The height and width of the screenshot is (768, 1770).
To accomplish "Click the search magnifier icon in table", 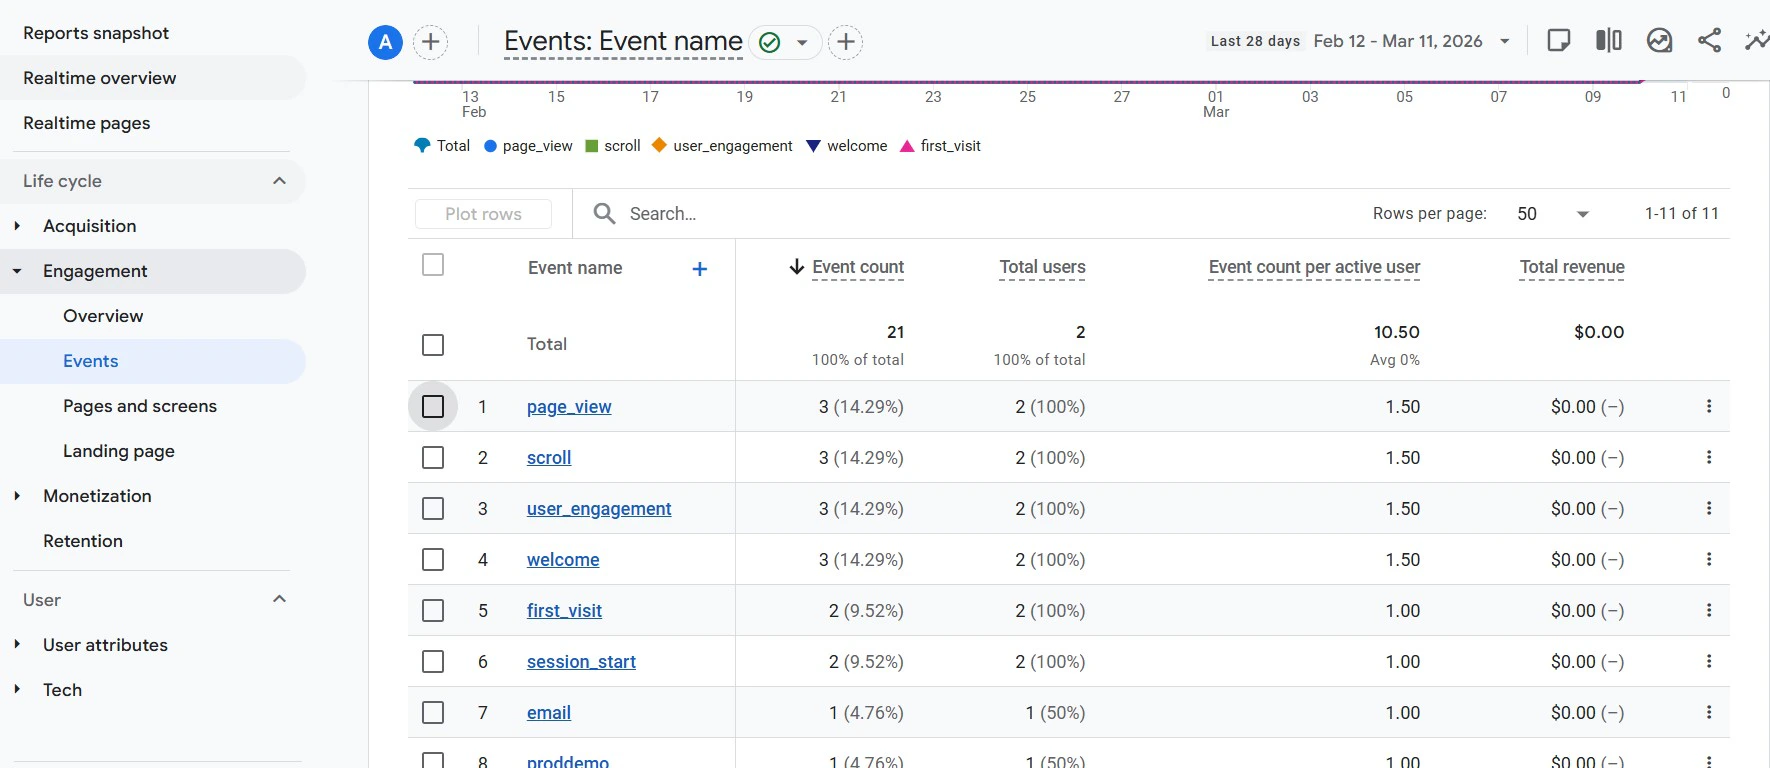I will click(x=604, y=213).
